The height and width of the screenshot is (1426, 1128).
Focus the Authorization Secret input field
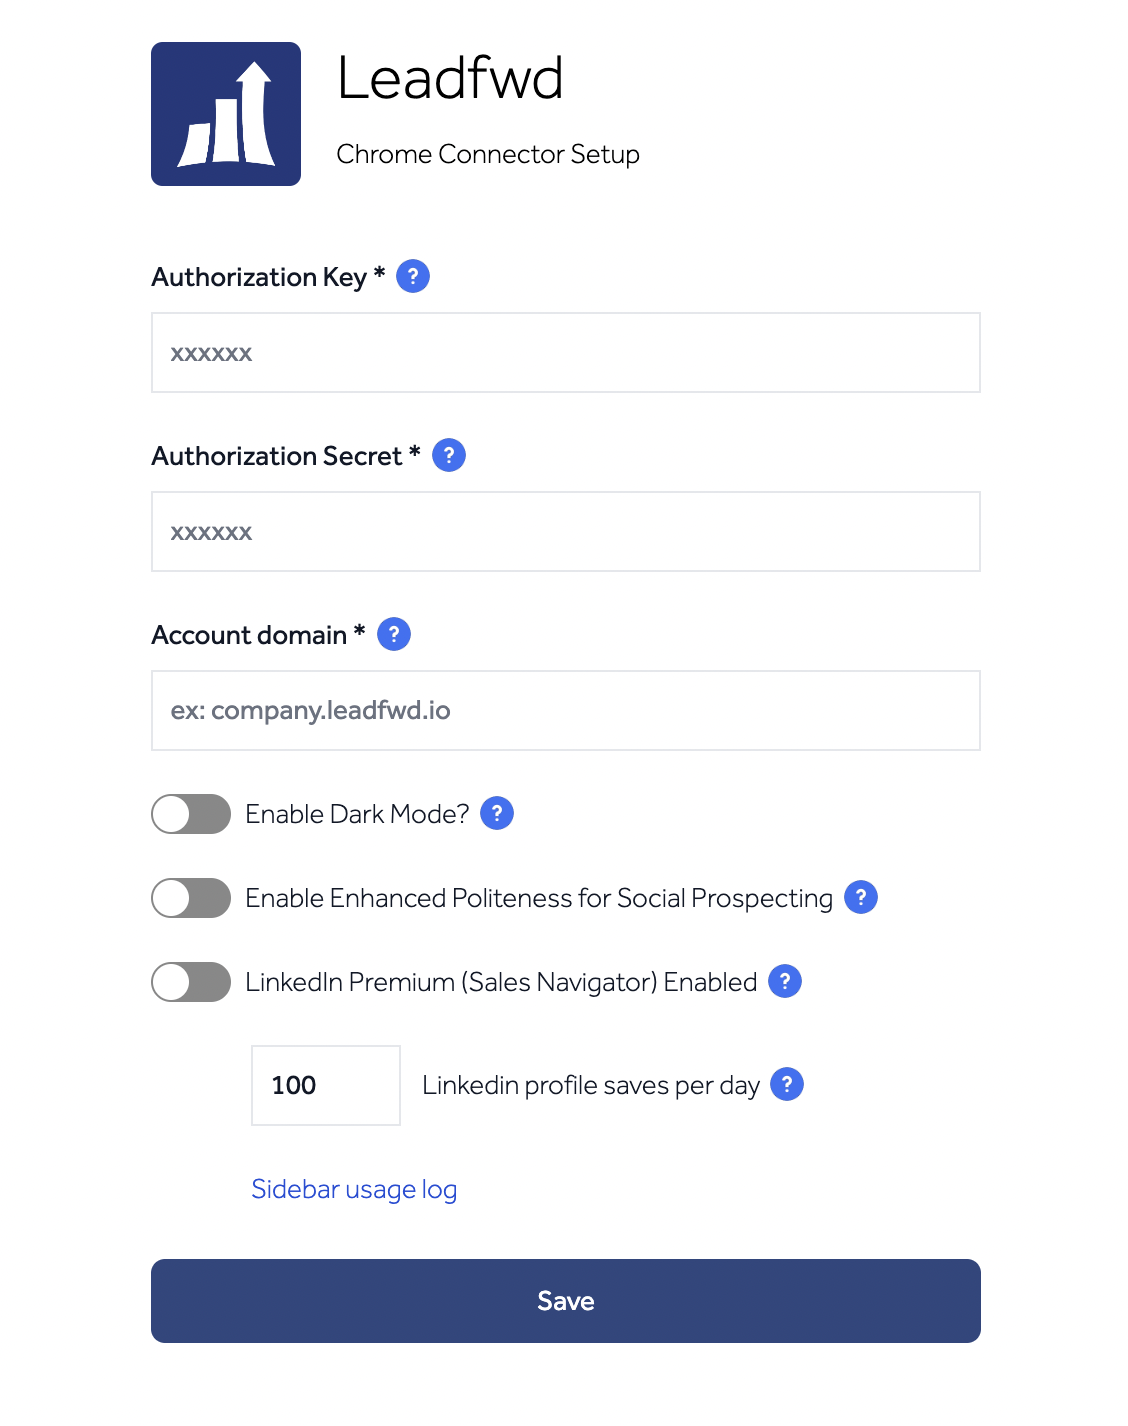(x=566, y=532)
